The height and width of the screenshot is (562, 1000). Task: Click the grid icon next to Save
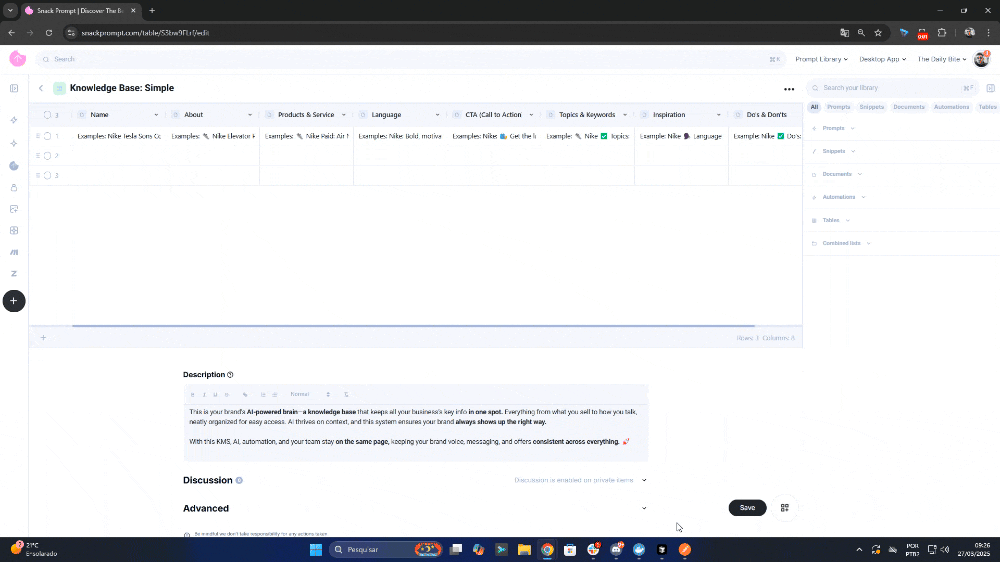784,508
